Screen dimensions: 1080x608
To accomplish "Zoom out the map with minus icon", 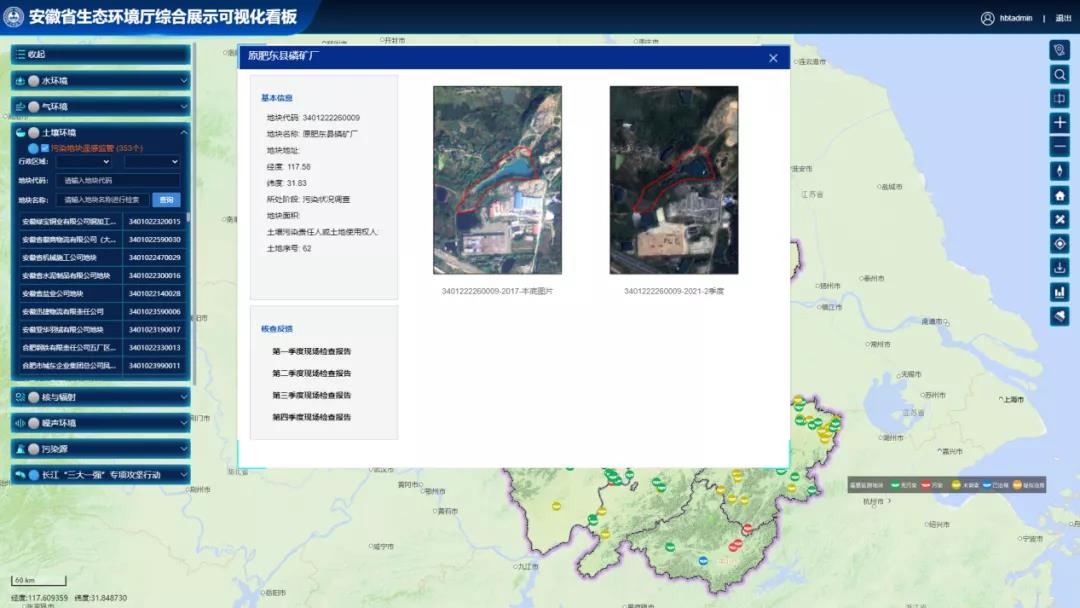I will tap(1060, 147).
